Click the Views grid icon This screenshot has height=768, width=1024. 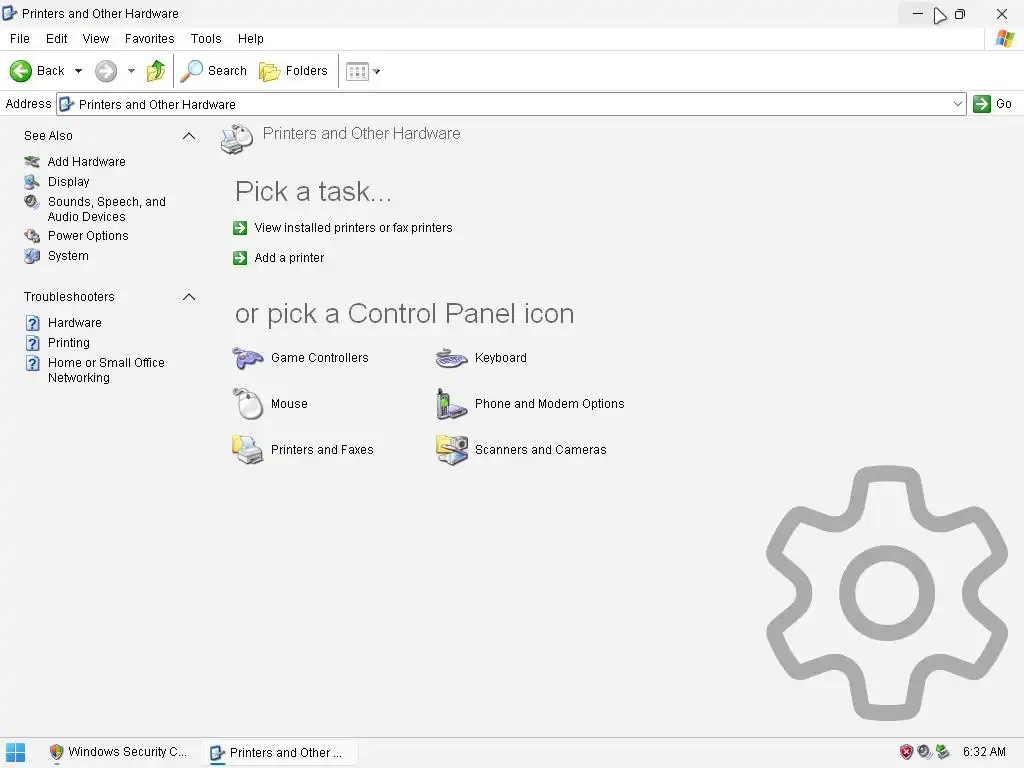coord(357,71)
